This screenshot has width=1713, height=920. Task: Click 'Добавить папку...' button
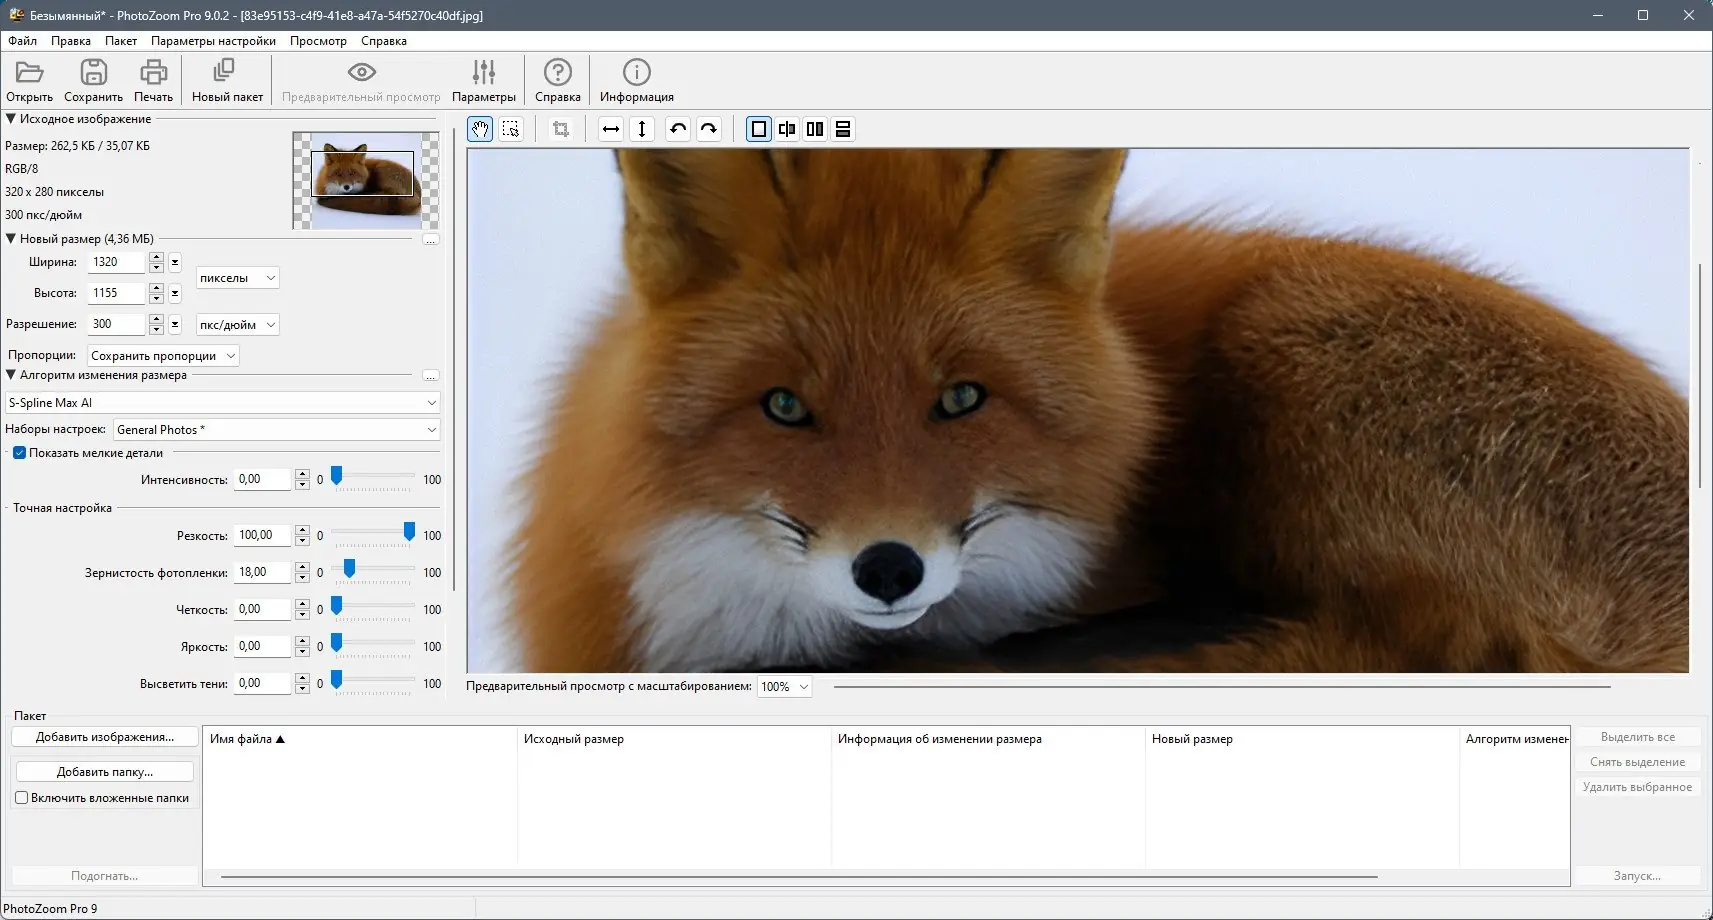tap(104, 772)
